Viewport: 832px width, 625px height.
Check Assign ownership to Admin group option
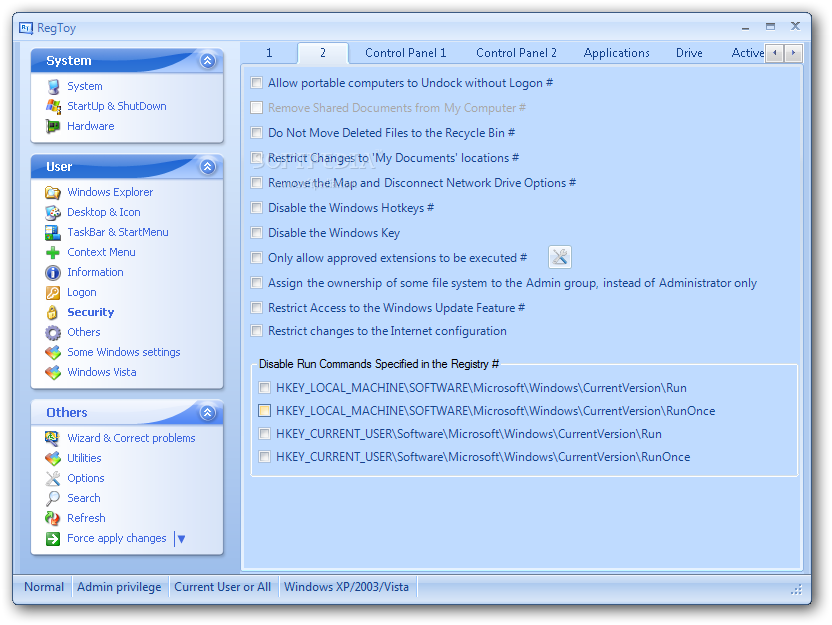[x=257, y=283]
